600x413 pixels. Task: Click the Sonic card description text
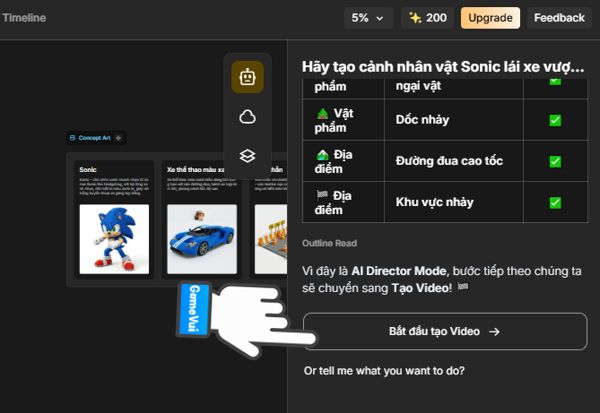tap(114, 186)
